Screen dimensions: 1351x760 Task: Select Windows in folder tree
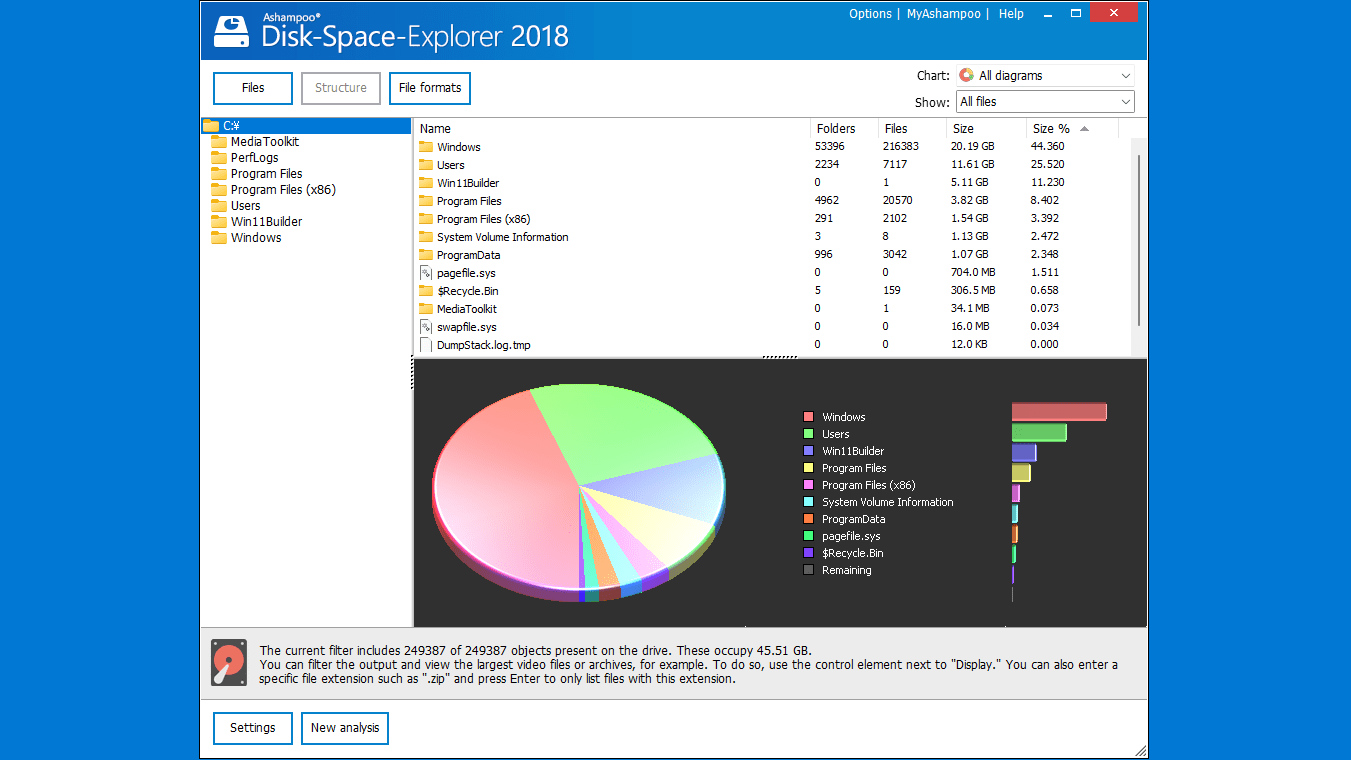pyautogui.click(x=256, y=238)
